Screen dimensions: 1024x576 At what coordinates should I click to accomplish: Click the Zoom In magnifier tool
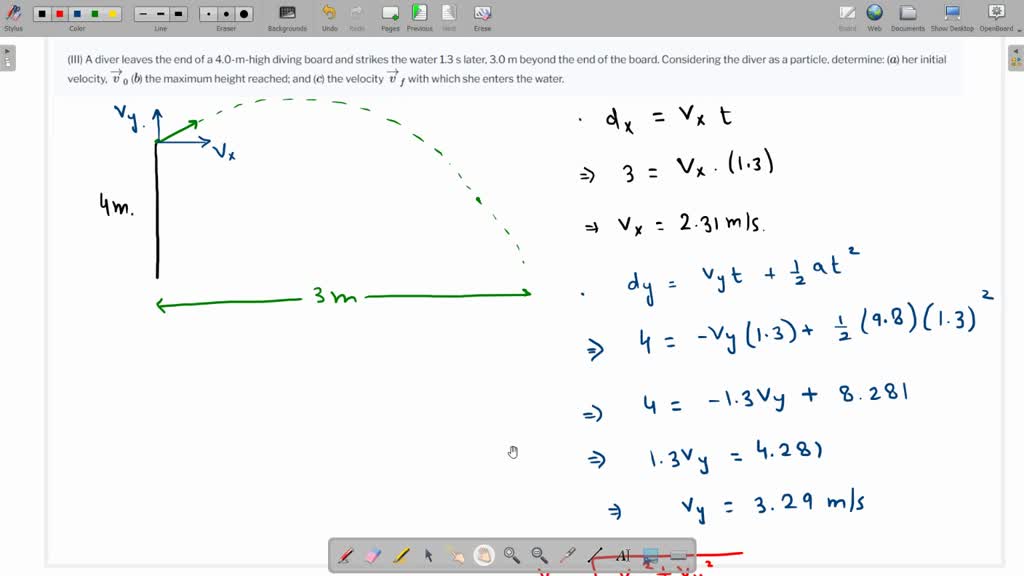click(x=511, y=555)
